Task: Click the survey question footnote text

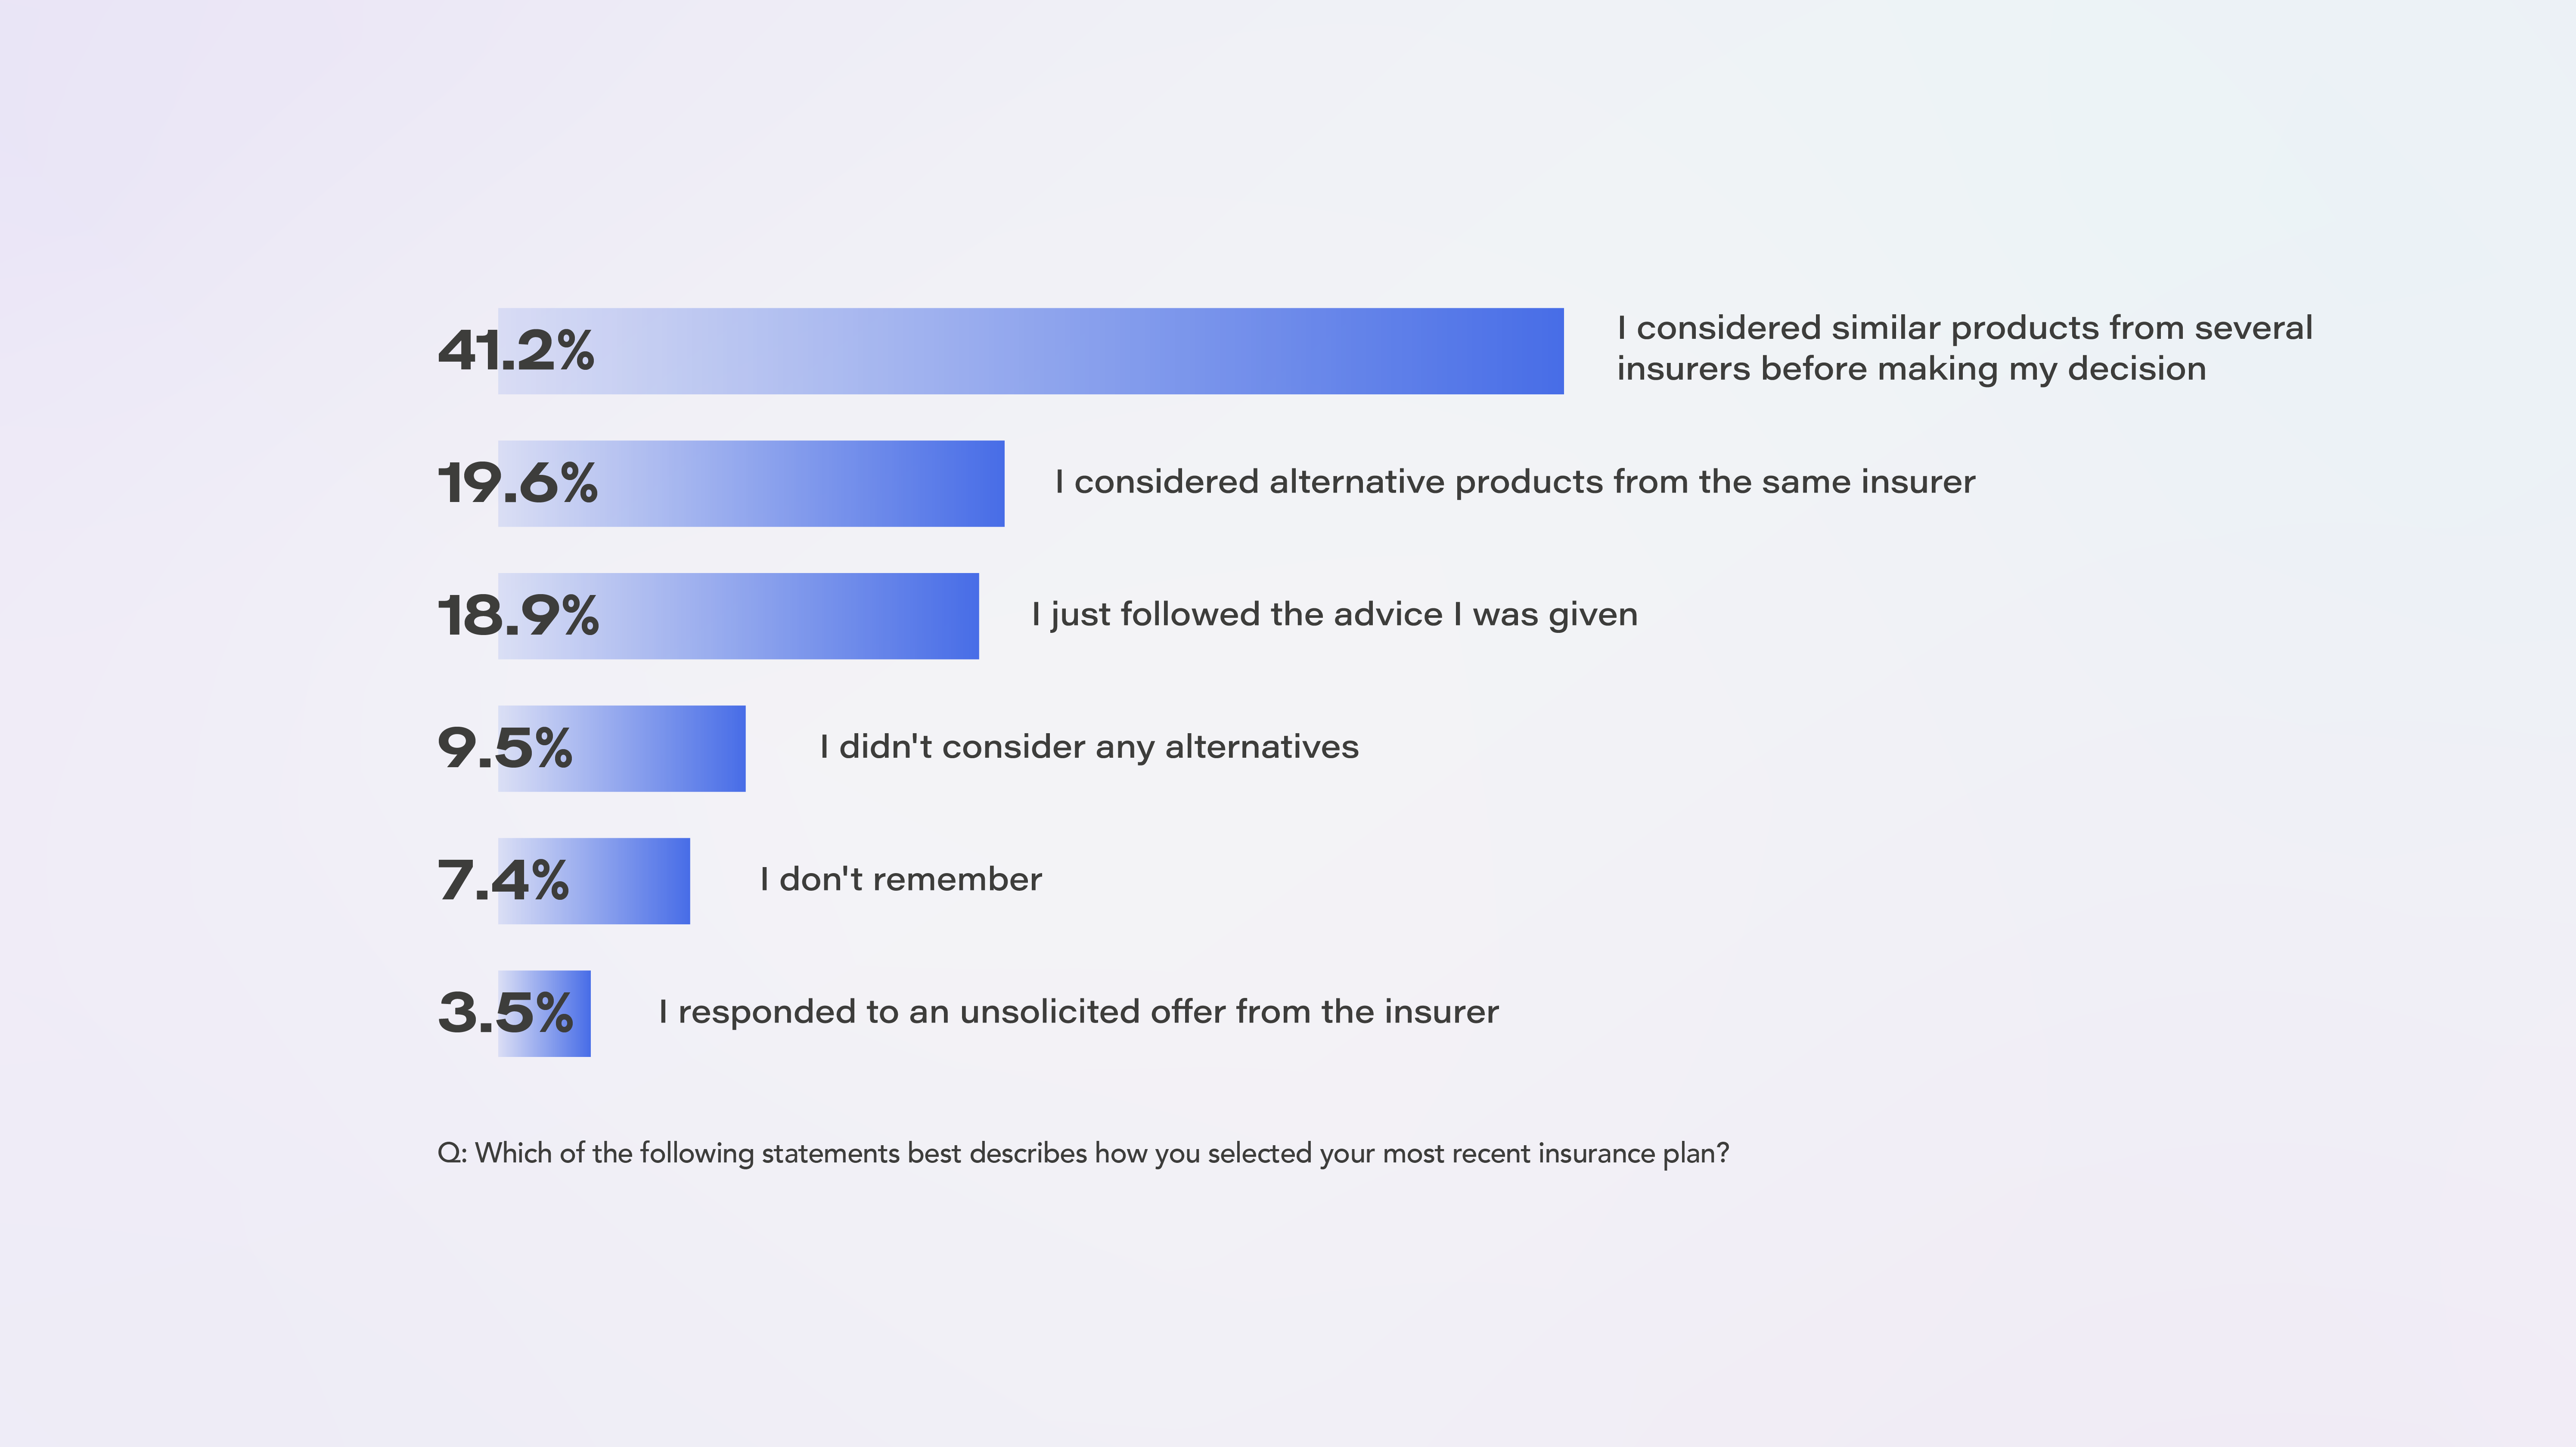Action: pos(1083,1153)
